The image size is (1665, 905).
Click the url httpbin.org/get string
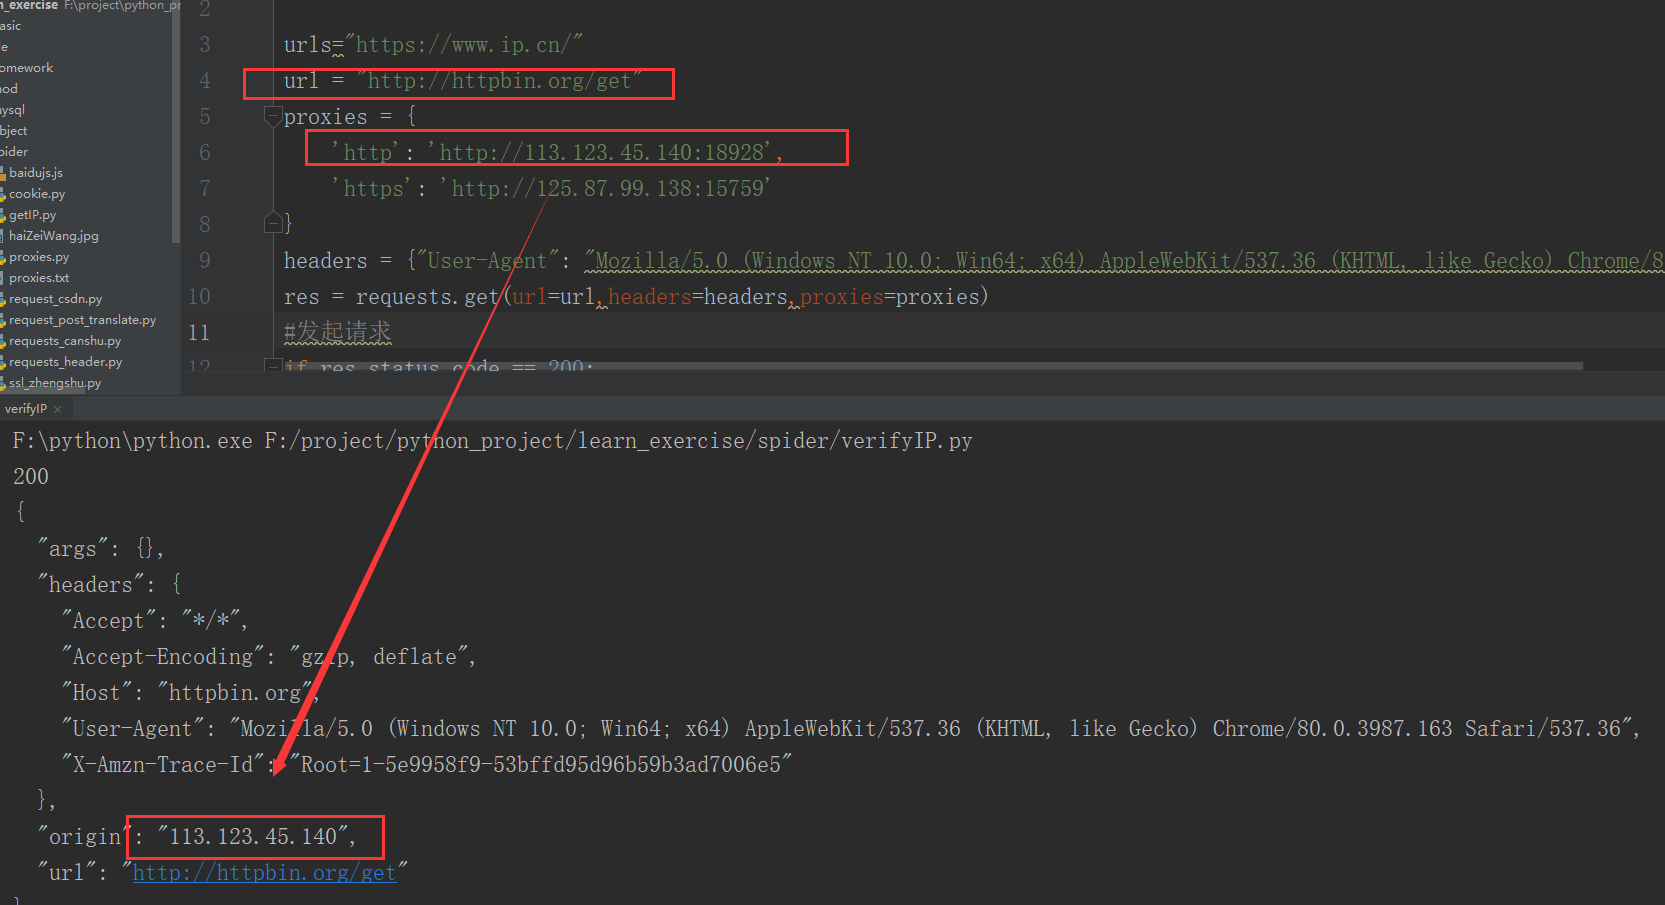(499, 81)
